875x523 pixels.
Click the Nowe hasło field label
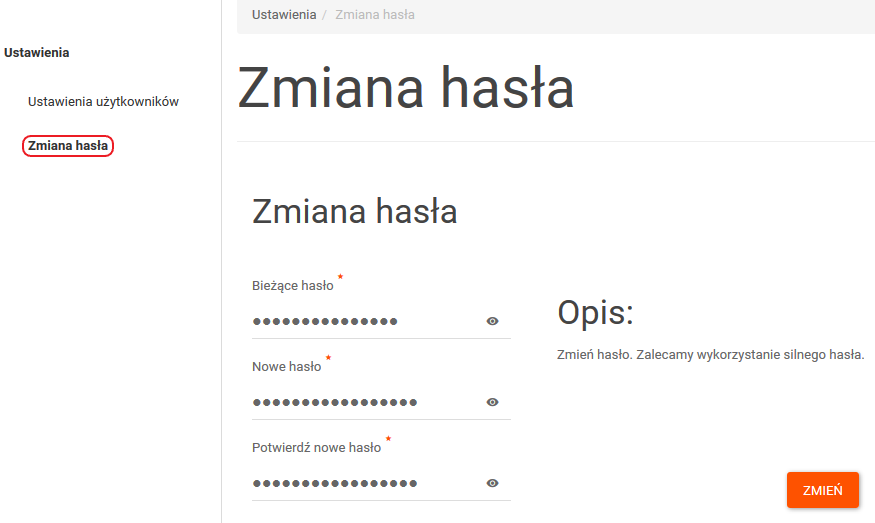[x=286, y=367]
